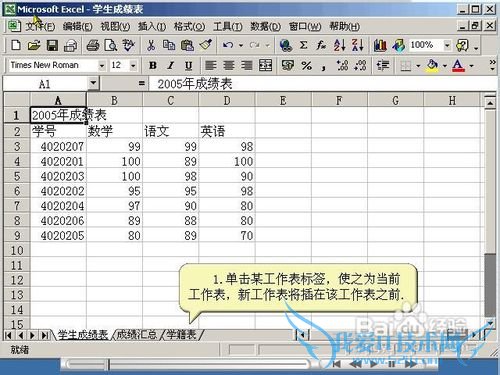Launch the Chart Wizard icon
The height and width of the screenshot is (375, 500).
click(x=380, y=45)
